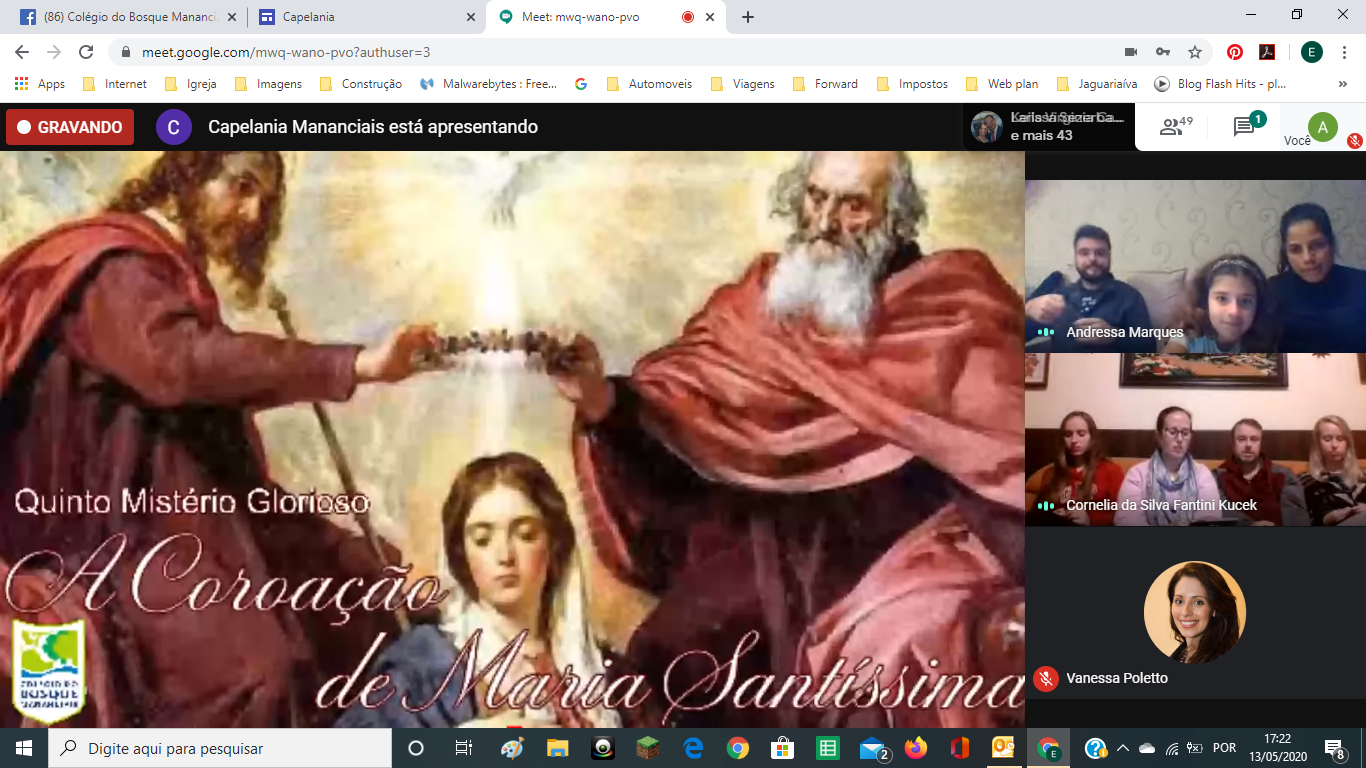Open the Blog Flash Hits bookmark
This screenshot has width=1366, height=768.
click(1221, 84)
